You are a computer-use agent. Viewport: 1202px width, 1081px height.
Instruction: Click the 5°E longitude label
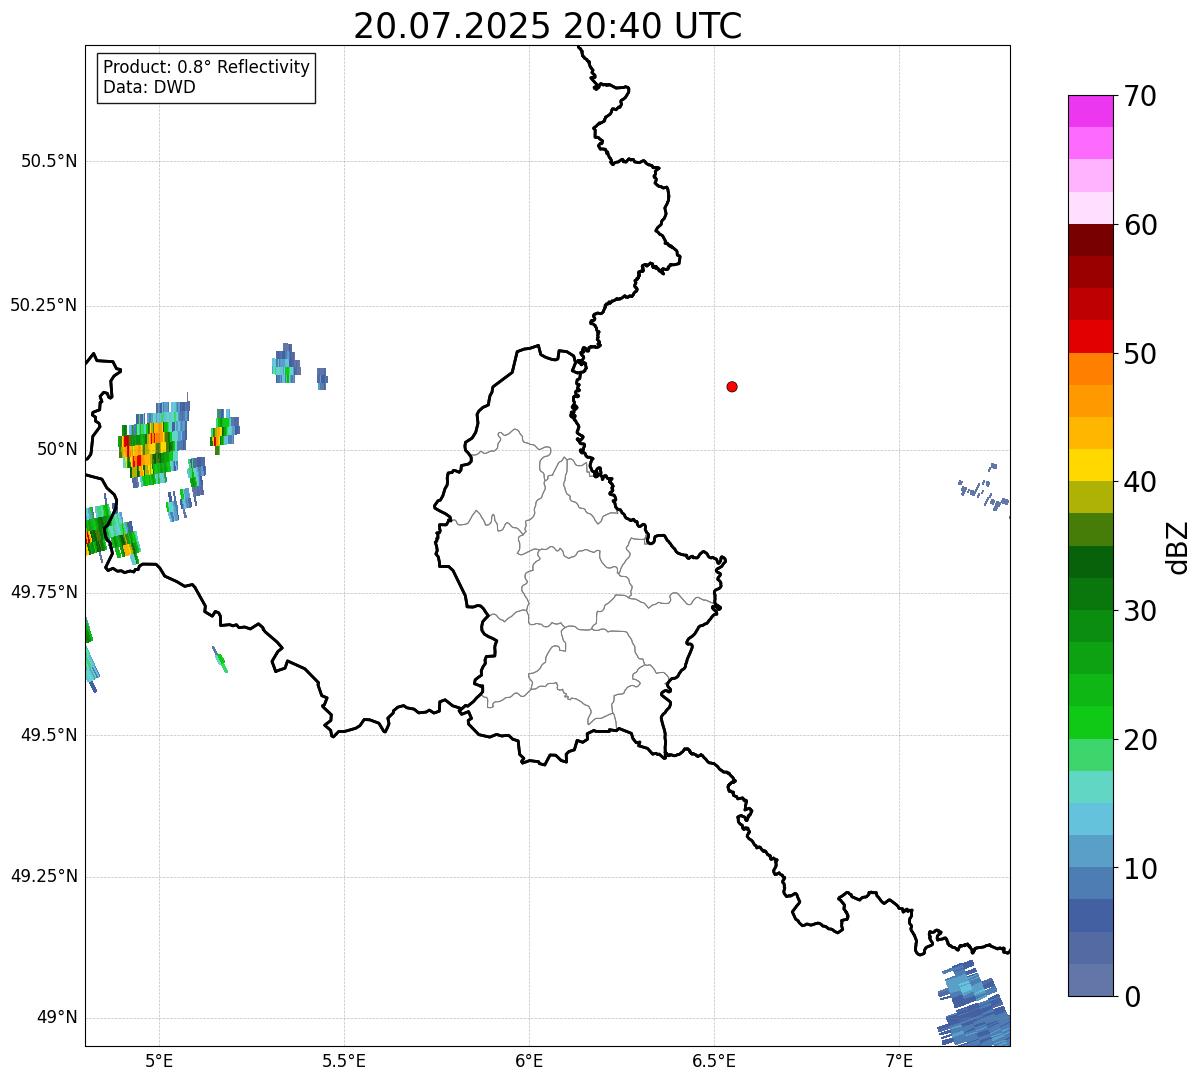pos(159,1060)
